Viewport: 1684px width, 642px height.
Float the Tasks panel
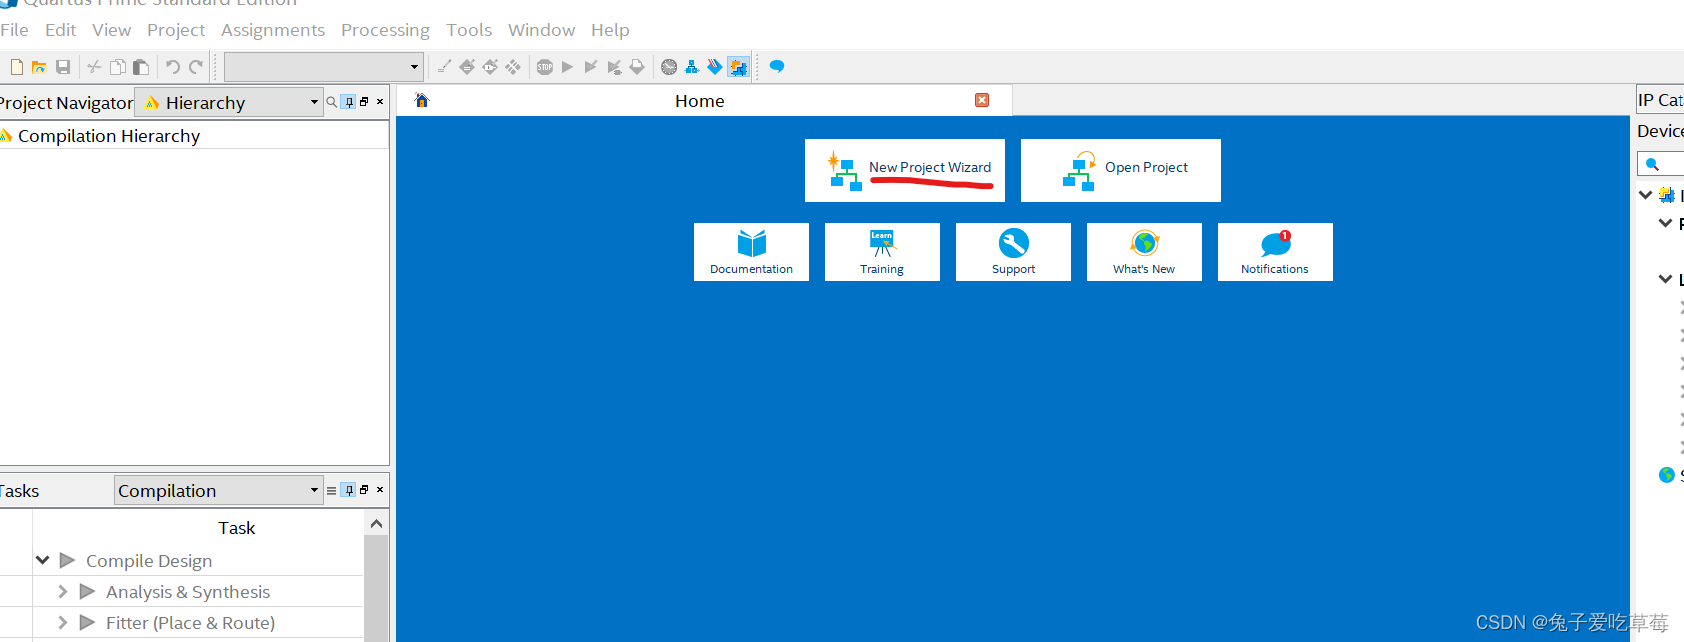click(x=364, y=490)
